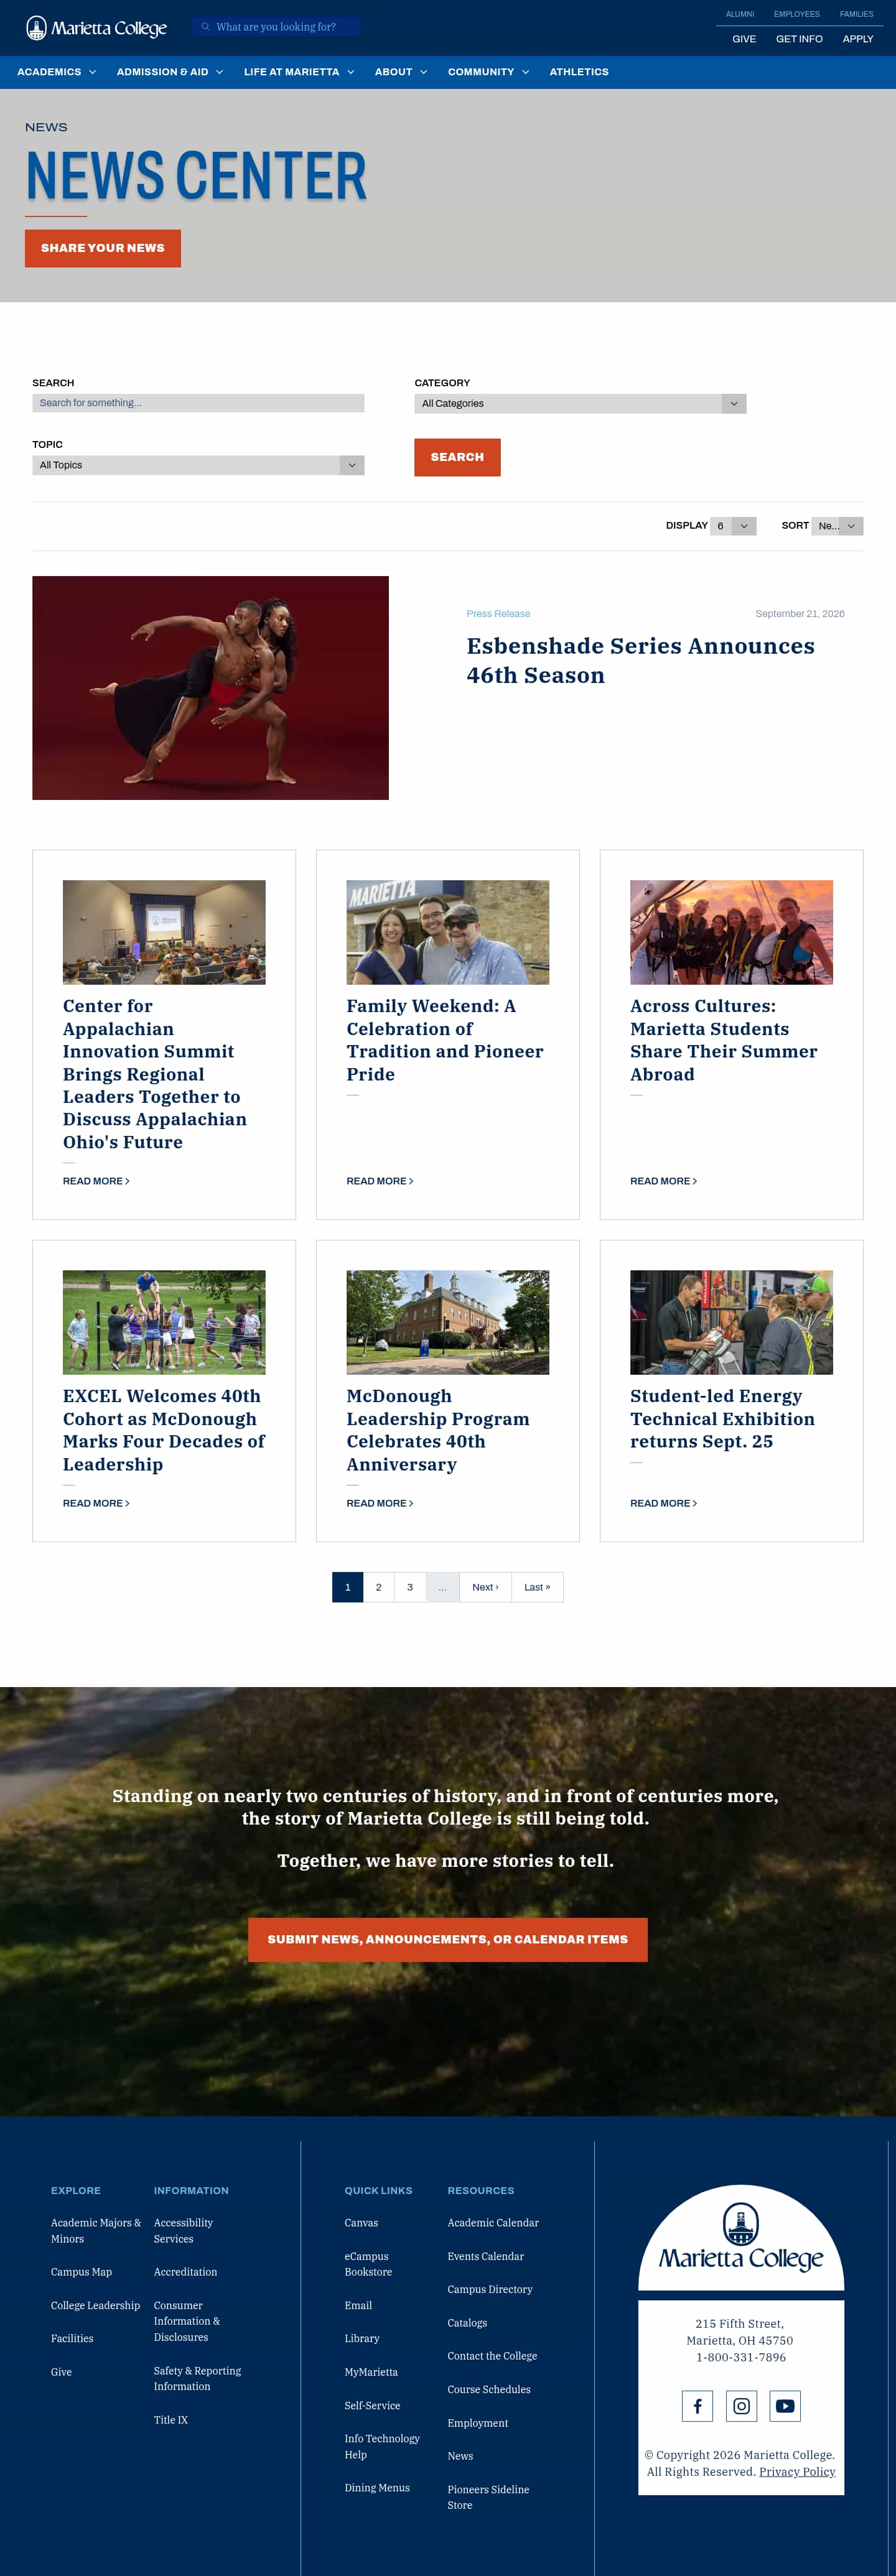Change the Display count dropdown
This screenshot has height=2576, width=896.
[x=733, y=526]
